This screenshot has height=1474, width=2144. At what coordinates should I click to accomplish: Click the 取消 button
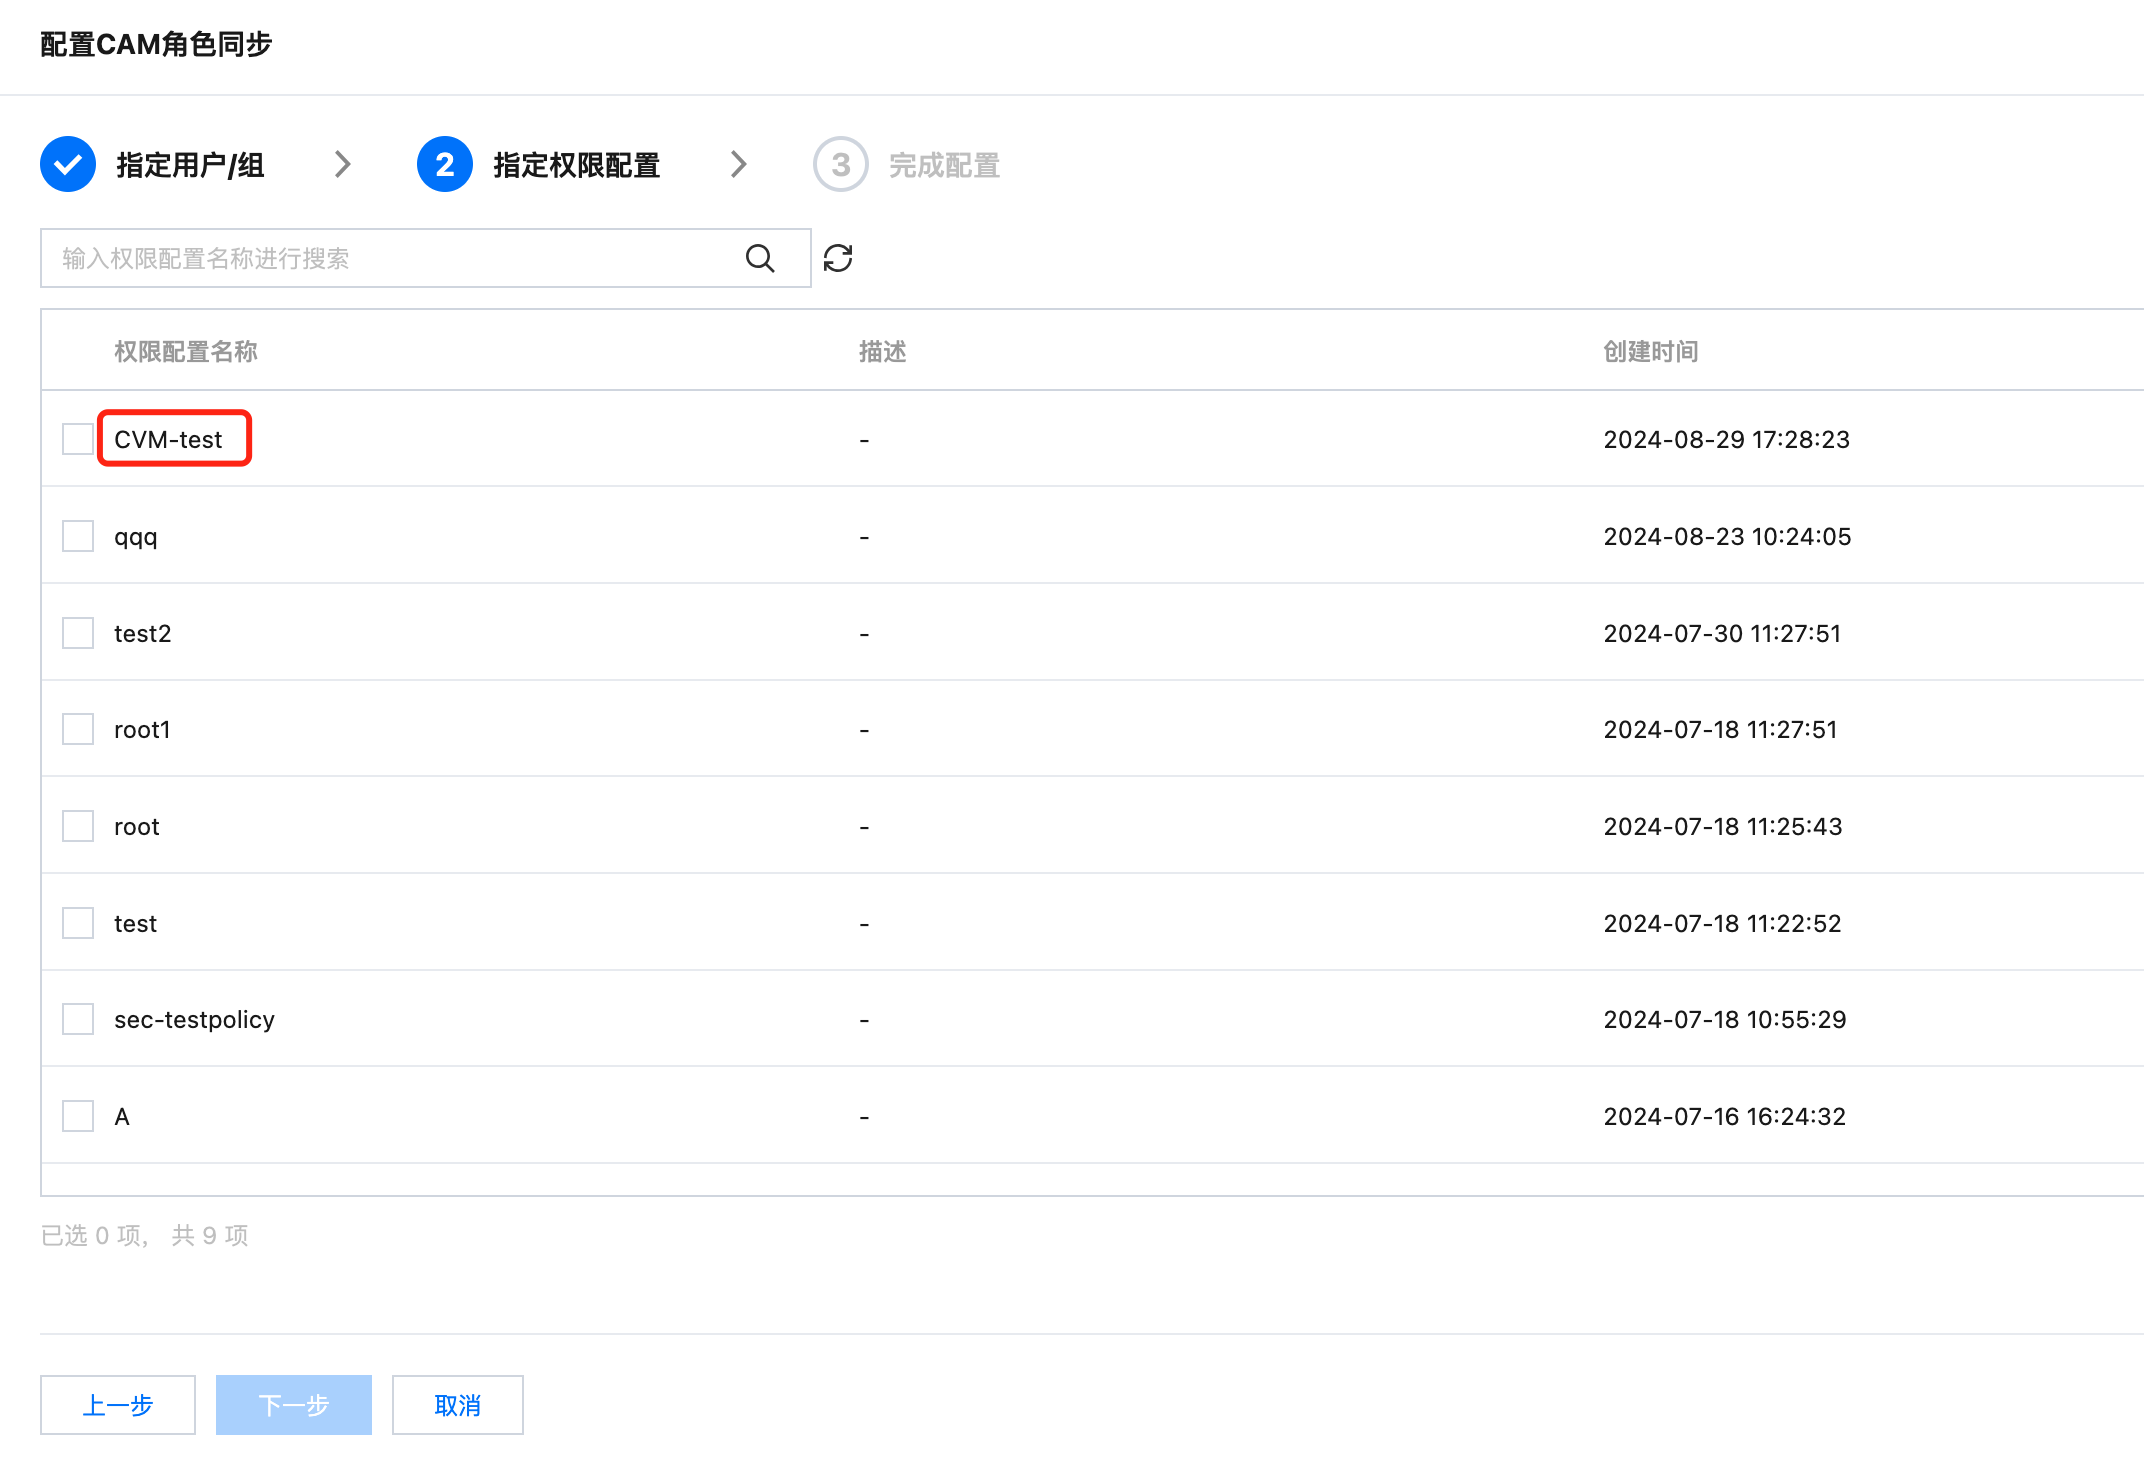coord(457,1405)
